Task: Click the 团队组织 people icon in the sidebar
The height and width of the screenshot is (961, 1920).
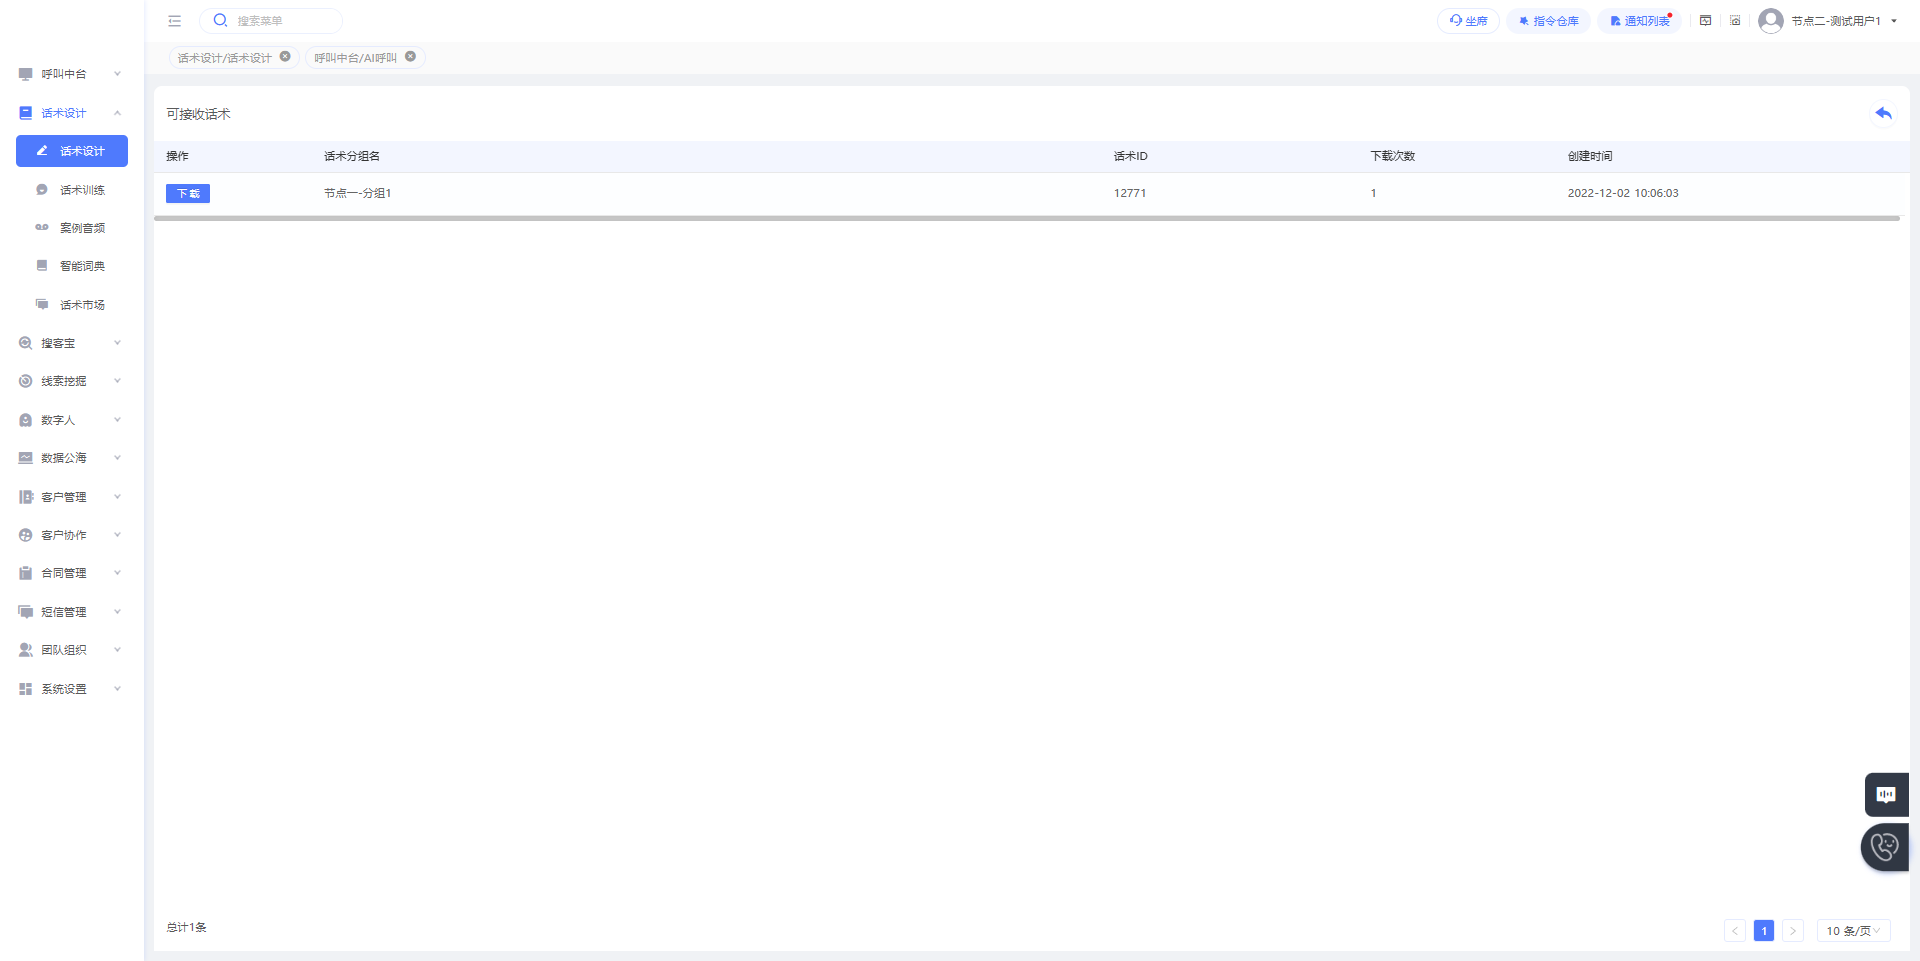Action: [x=26, y=650]
